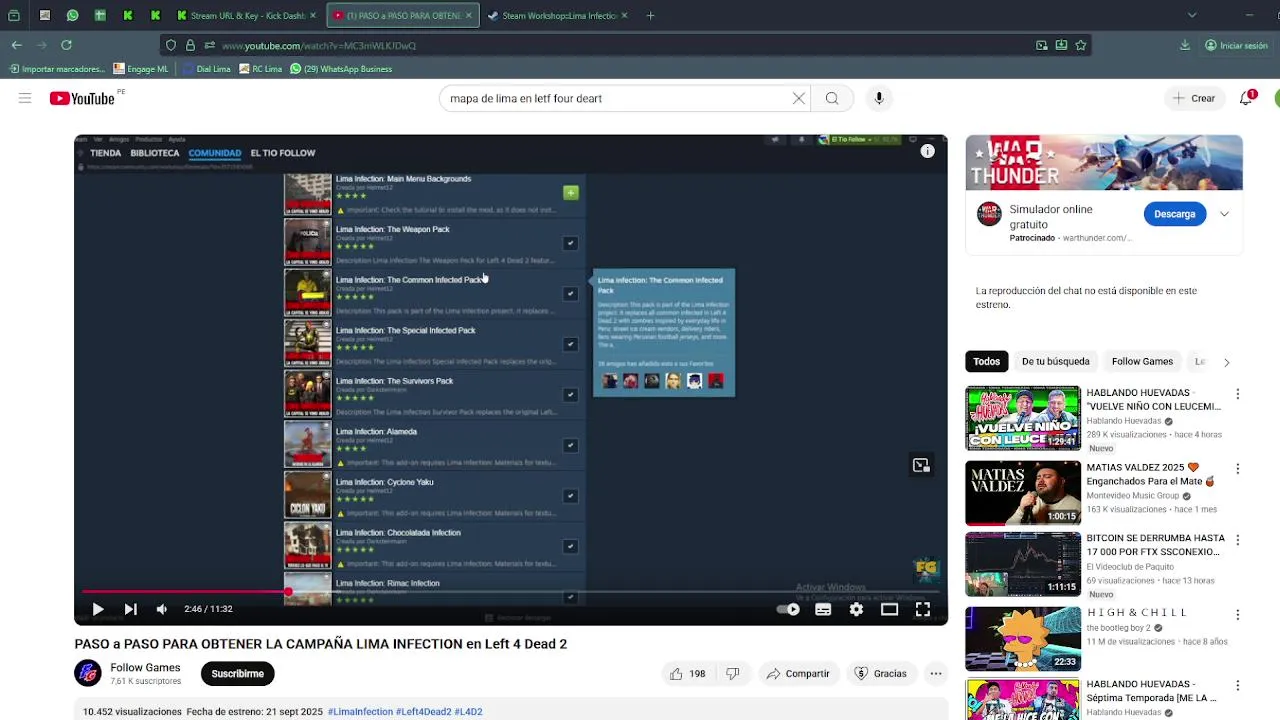Subscribe with the Suscribirme button
This screenshot has height=720, width=1280.
237,674
